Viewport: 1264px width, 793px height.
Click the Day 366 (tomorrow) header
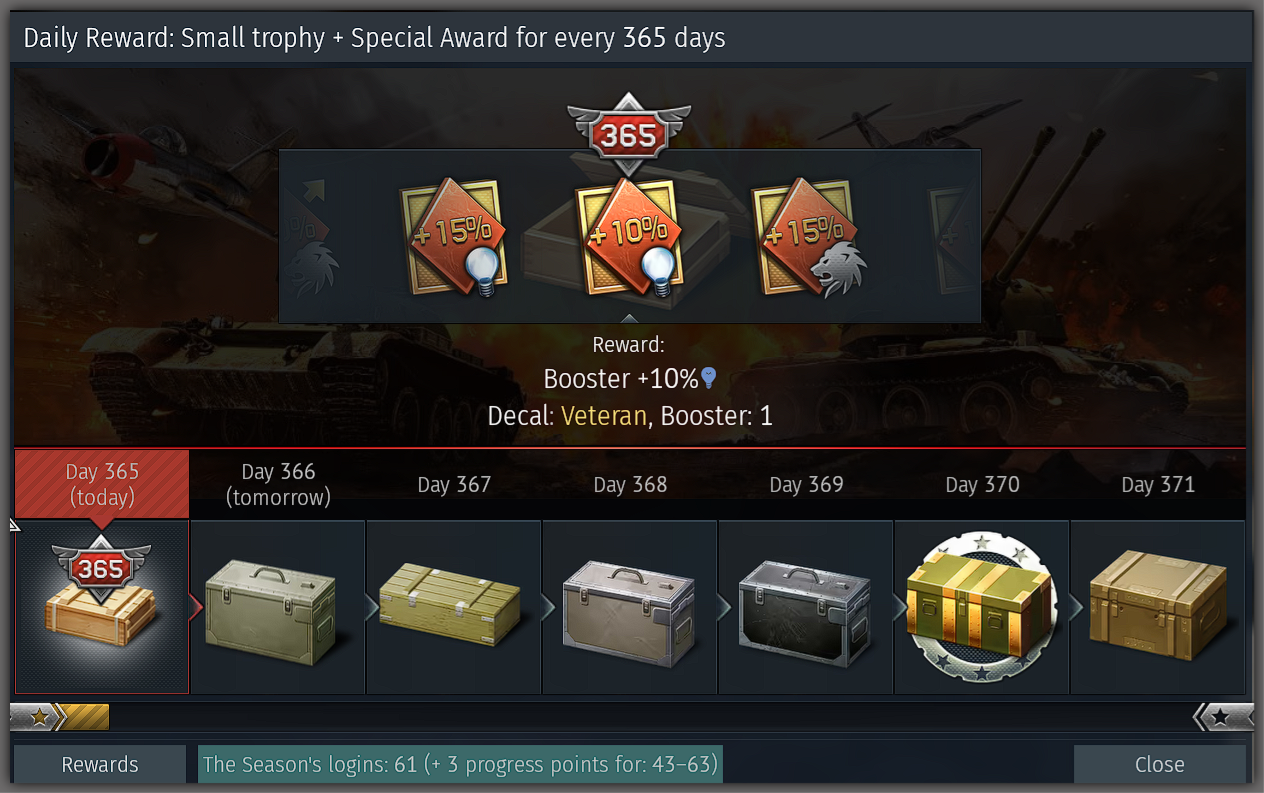(278, 484)
